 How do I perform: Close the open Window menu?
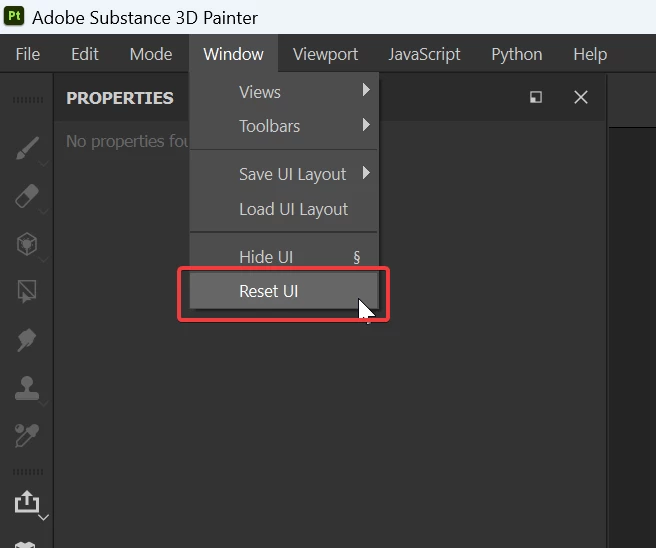click(233, 54)
